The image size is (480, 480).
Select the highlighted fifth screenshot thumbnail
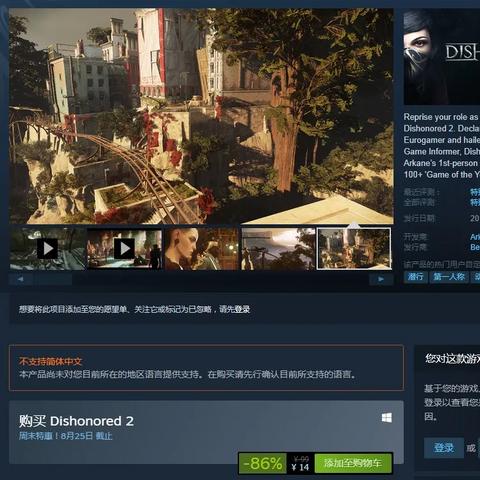pyautogui.click(x=354, y=249)
